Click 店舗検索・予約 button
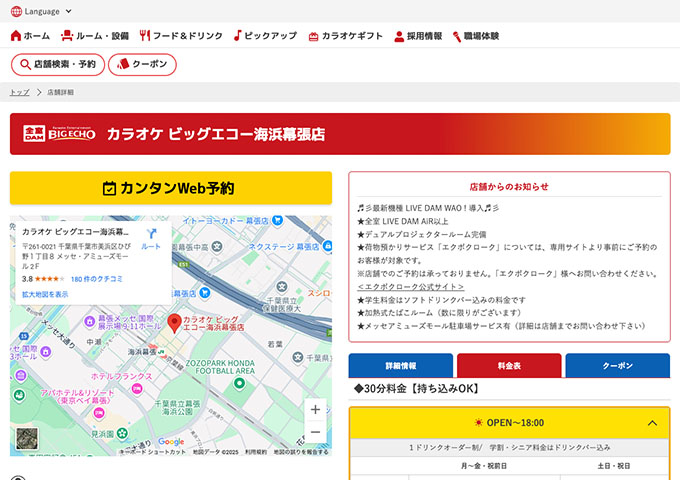Viewport: 680px width, 480px height. [x=58, y=64]
